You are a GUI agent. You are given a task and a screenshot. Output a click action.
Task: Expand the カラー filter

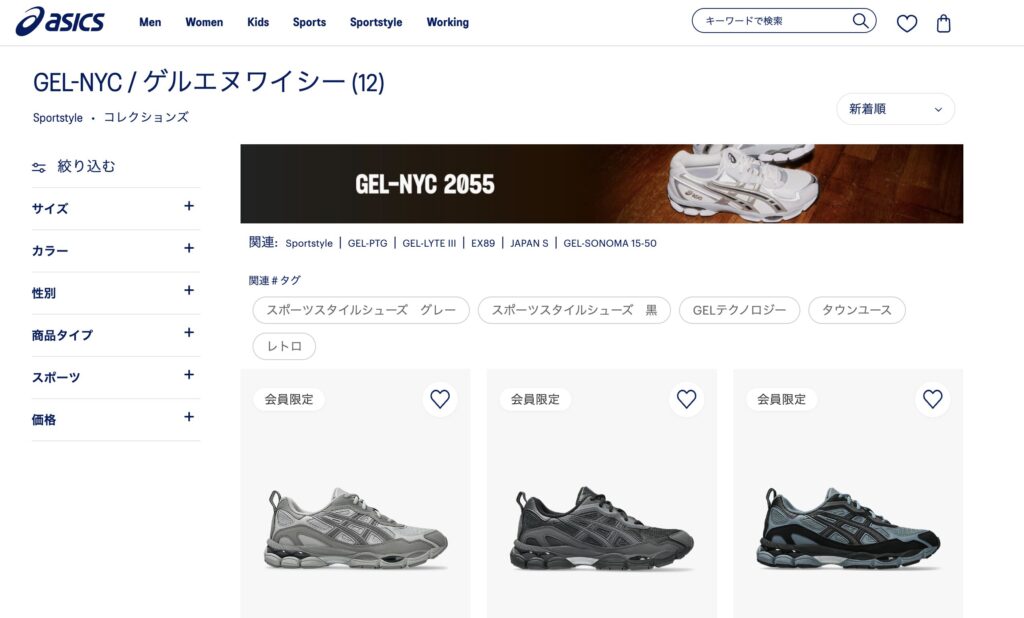coord(116,250)
